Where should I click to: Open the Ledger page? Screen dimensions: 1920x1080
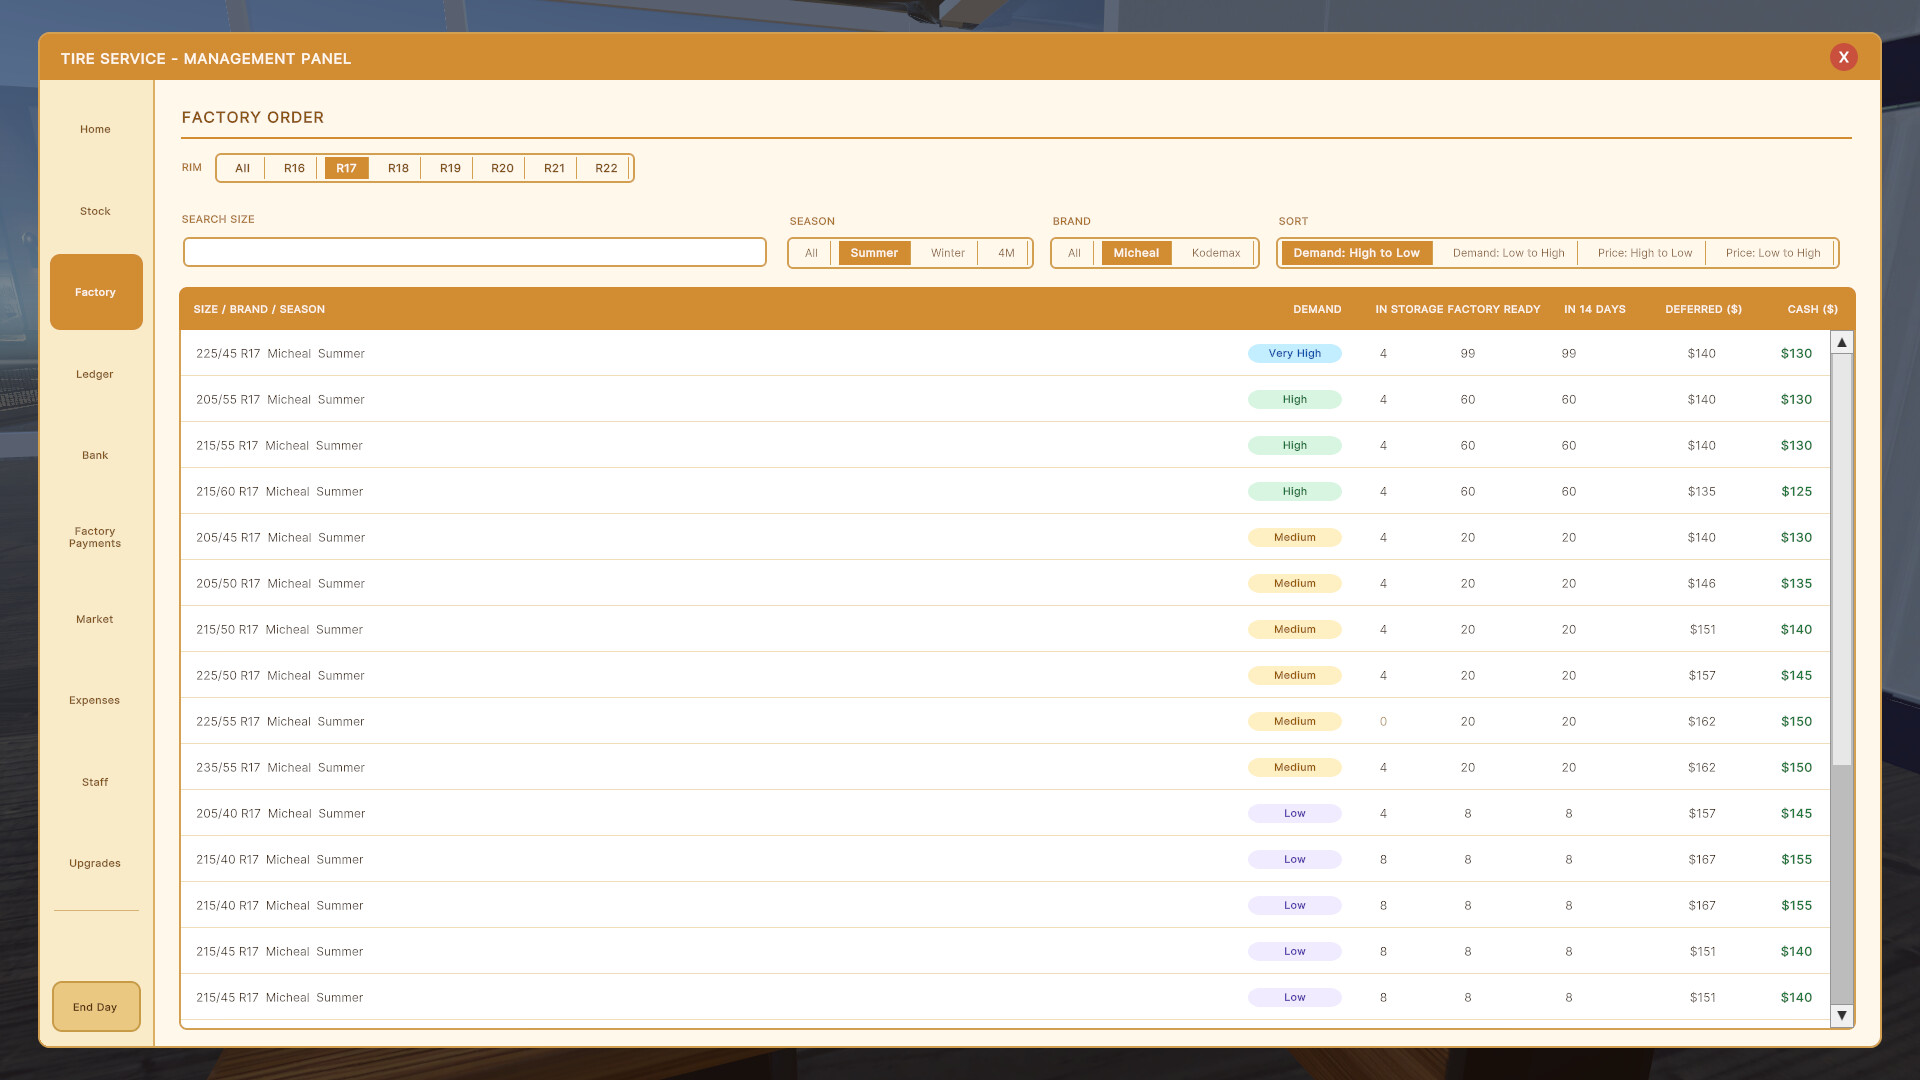click(x=95, y=374)
